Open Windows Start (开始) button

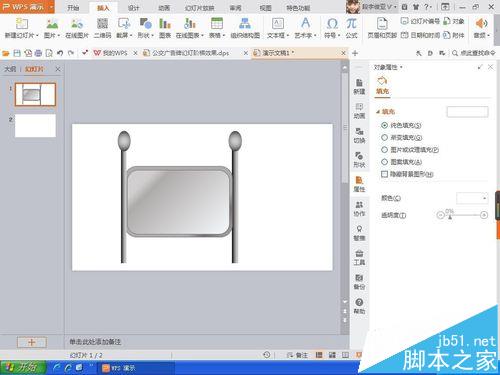pos(22,368)
